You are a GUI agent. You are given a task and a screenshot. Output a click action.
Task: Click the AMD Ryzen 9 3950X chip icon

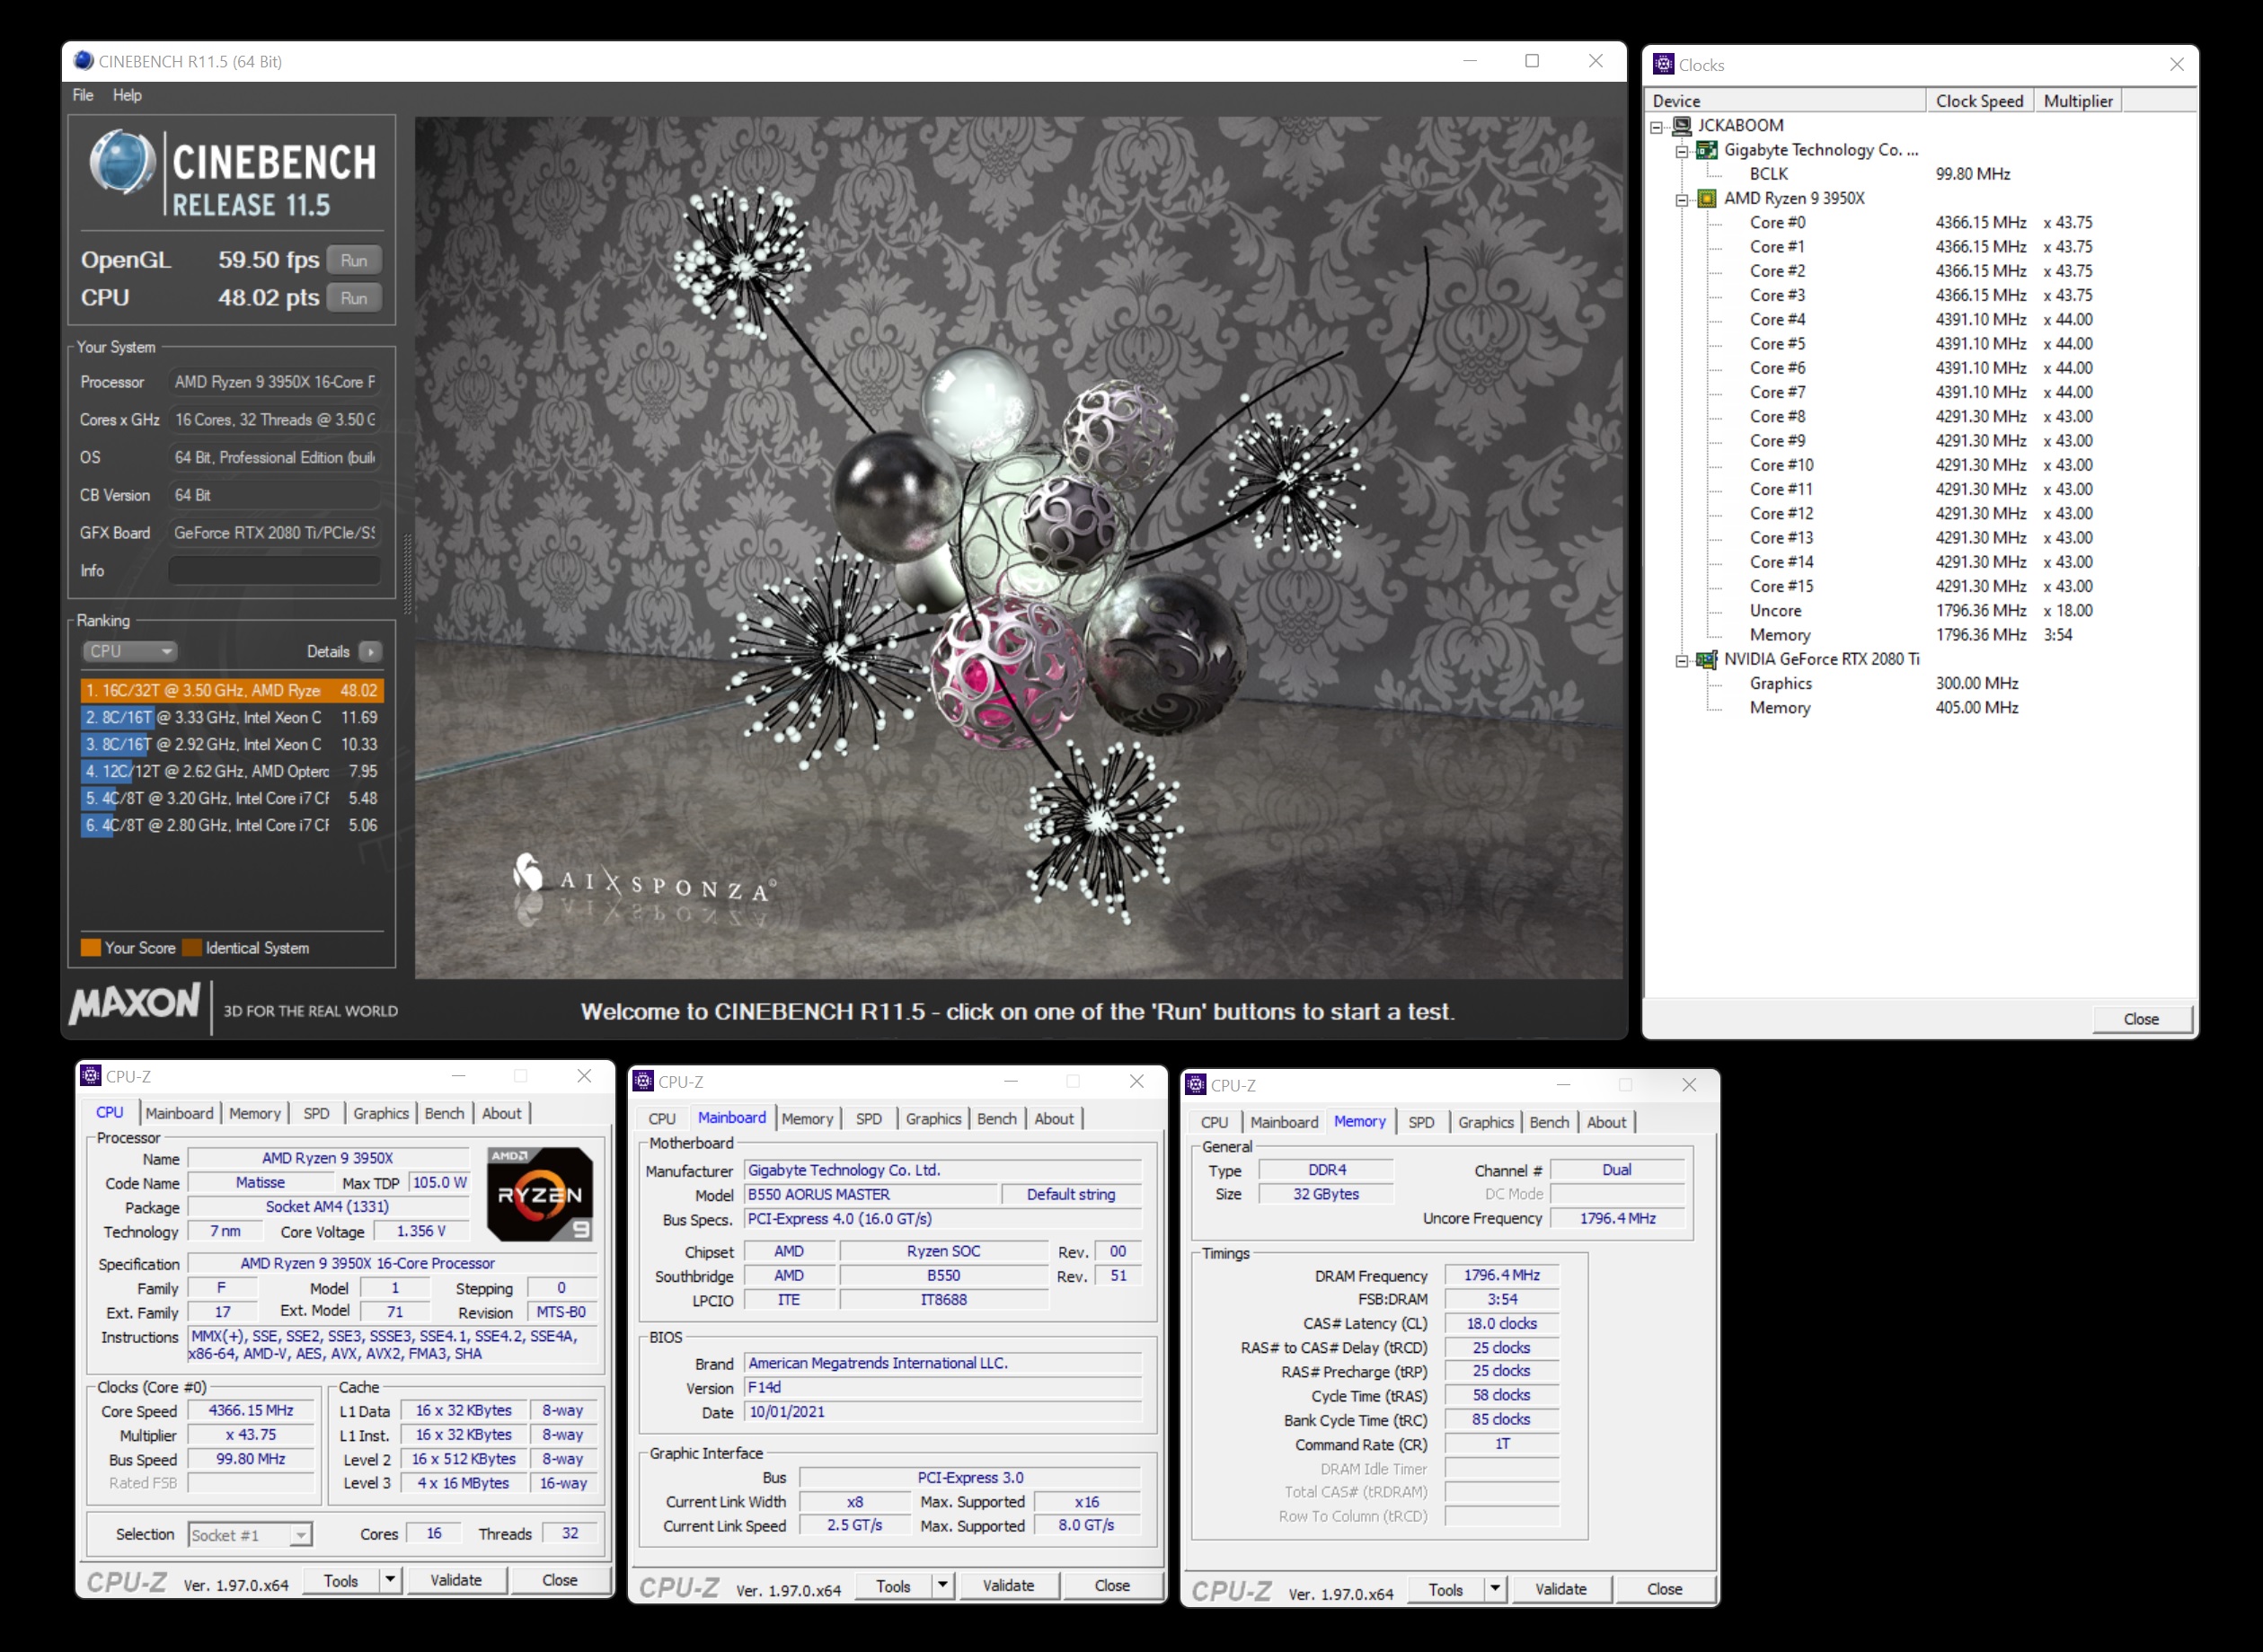coord(1707,198)
